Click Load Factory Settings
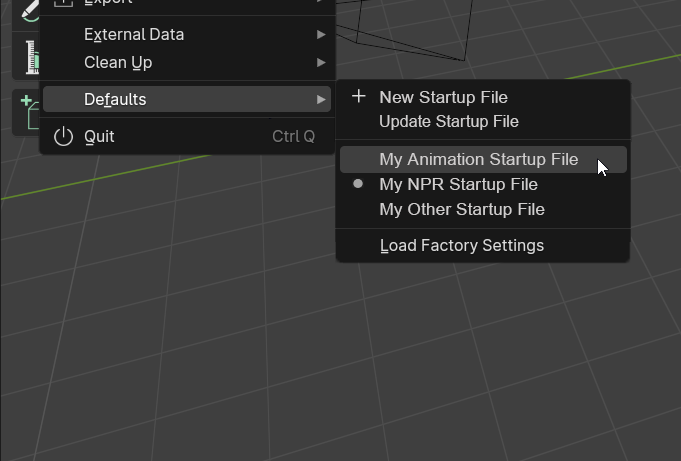Viewport: 681px width, 461px height. click(483, 245)
